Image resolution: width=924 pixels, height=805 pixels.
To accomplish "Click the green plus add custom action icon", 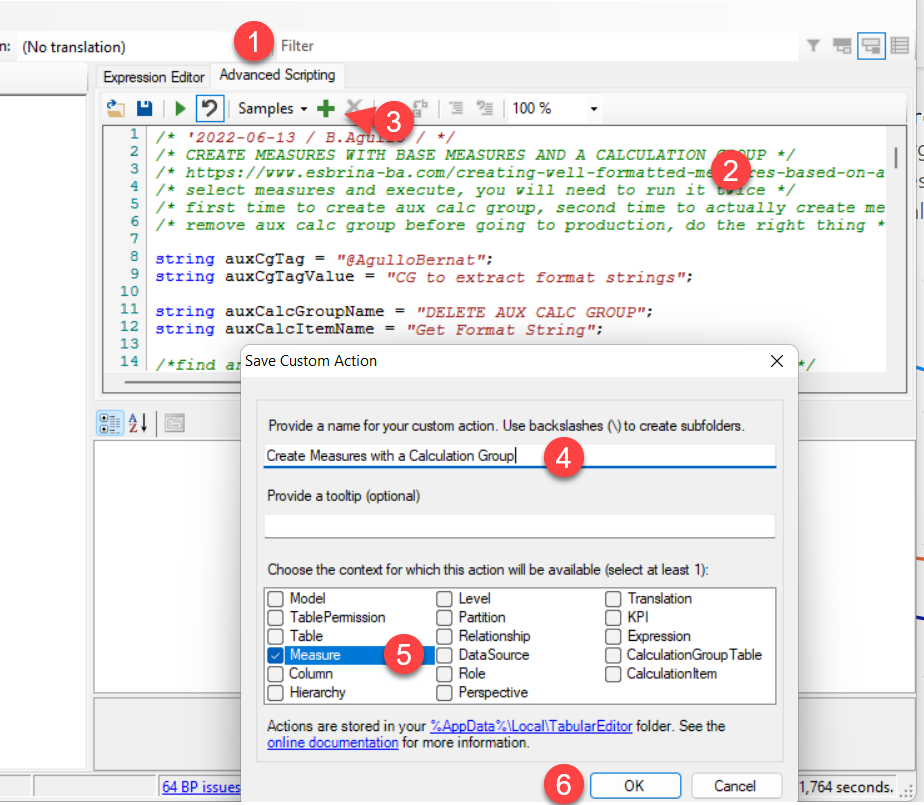I will (325, 108).
